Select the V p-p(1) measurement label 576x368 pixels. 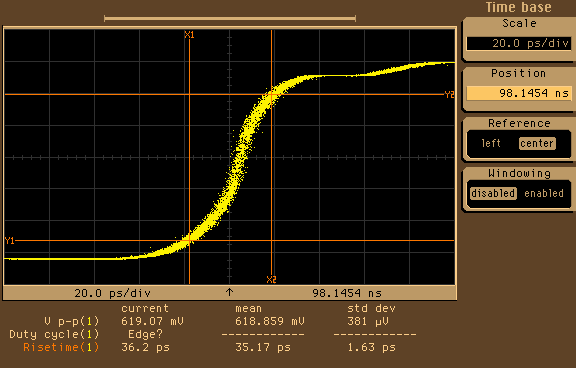(72, 321)
